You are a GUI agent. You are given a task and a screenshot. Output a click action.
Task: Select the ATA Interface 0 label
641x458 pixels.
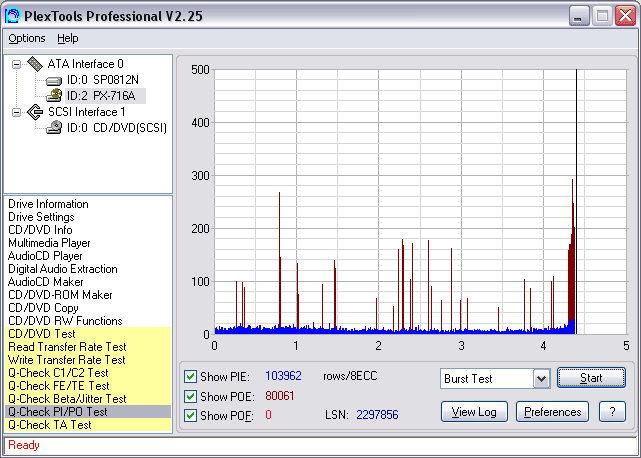tap(85, 64)
